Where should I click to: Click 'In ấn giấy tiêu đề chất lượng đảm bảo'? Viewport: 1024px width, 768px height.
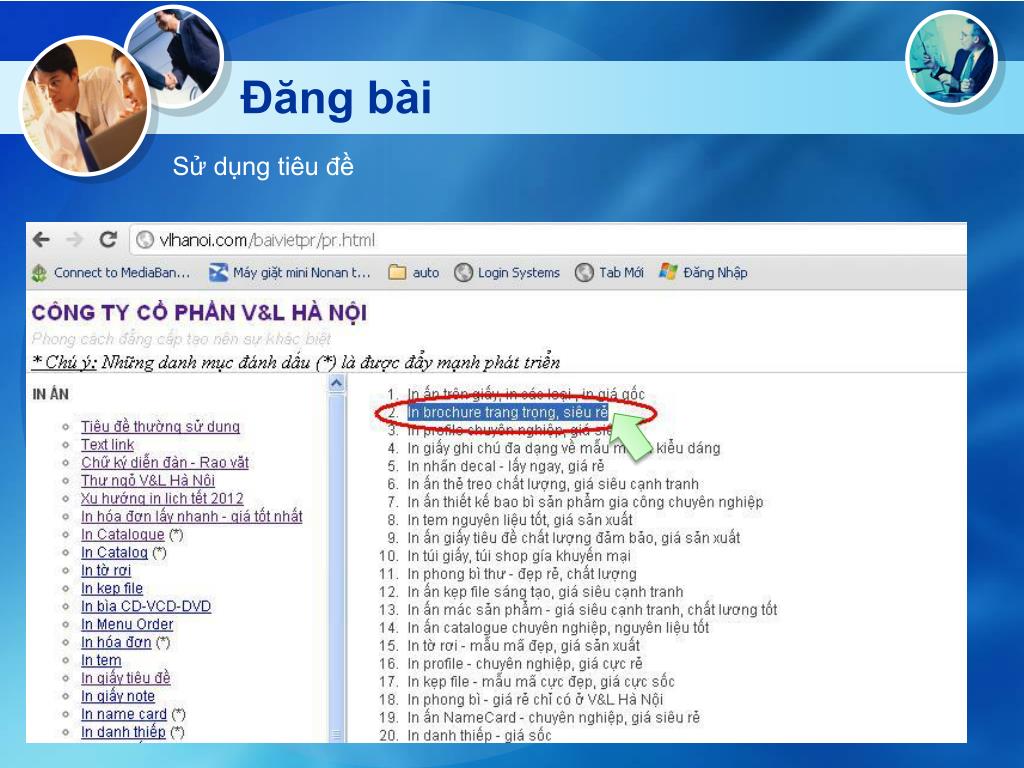(x=573, y=538)
